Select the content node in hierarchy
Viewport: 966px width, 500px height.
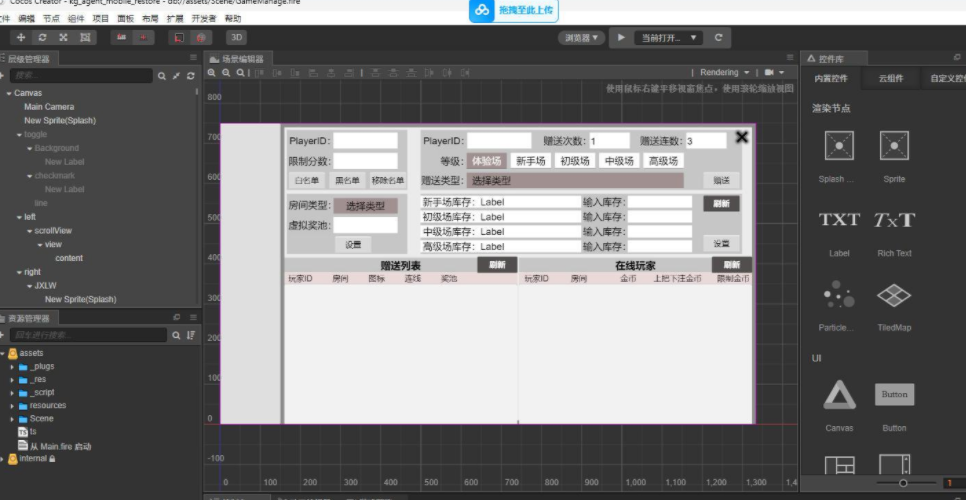pos(68,258)
